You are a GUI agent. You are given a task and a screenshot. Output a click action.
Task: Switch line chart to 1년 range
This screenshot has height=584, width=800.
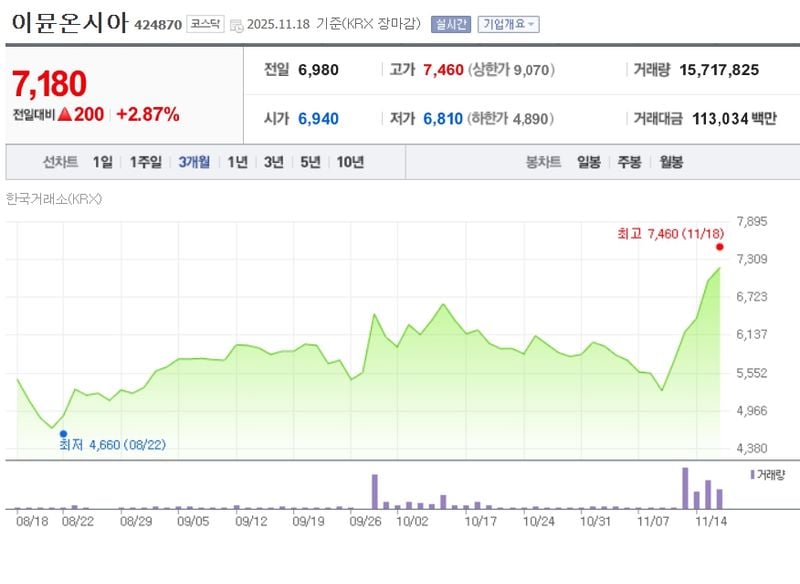(x=237, y=162)
